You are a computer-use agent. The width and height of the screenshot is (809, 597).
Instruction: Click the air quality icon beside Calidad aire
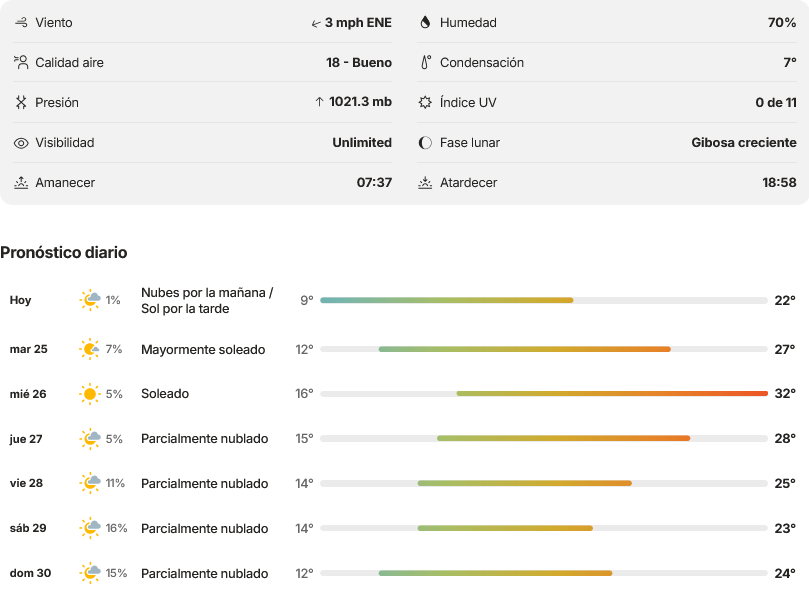coord(21,62)
